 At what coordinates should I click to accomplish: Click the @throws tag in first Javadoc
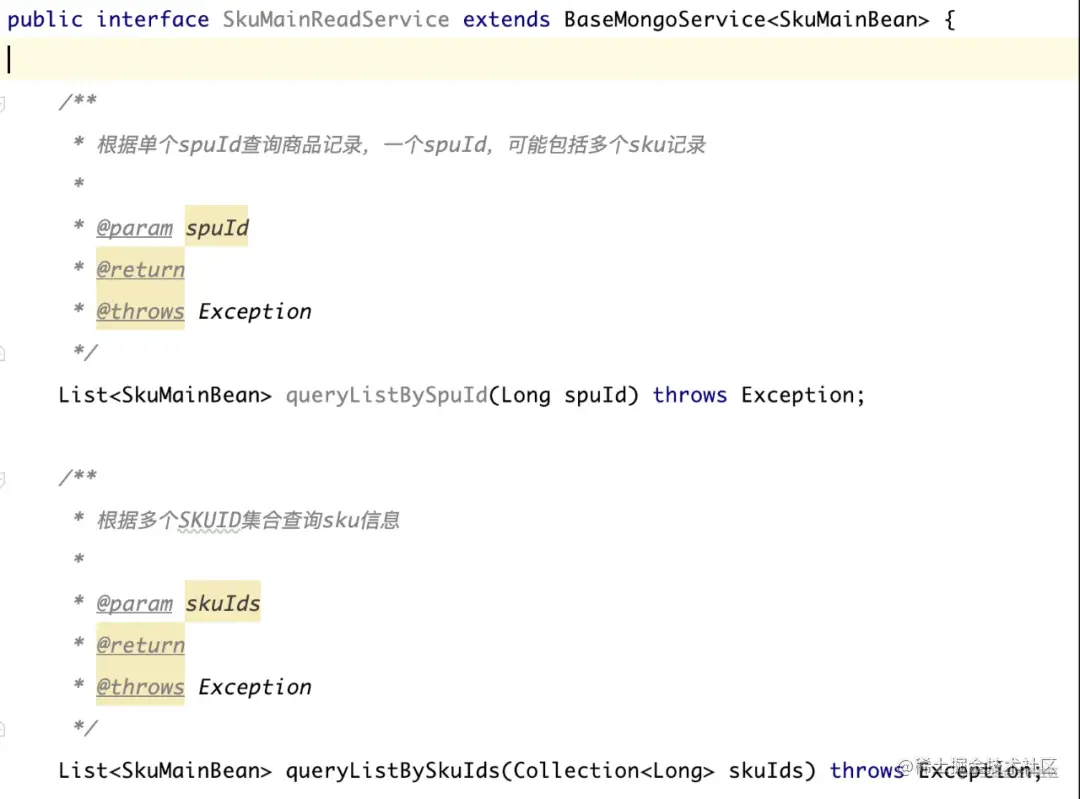click(141, 311)
